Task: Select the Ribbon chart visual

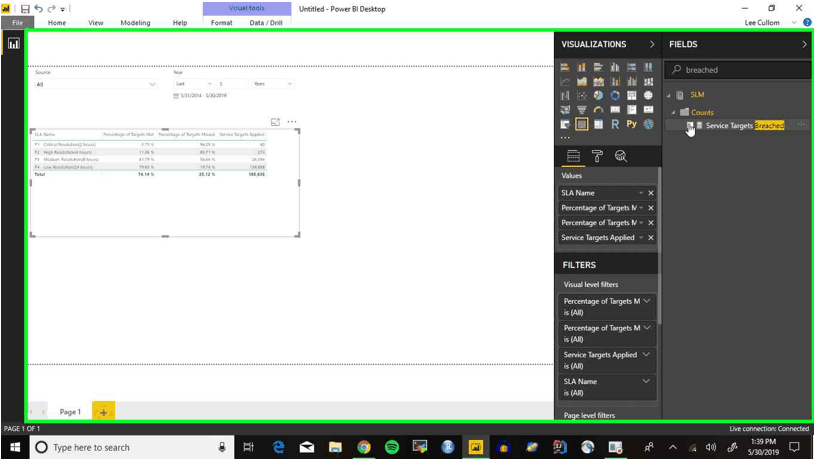Action: (x=648, y=81)
